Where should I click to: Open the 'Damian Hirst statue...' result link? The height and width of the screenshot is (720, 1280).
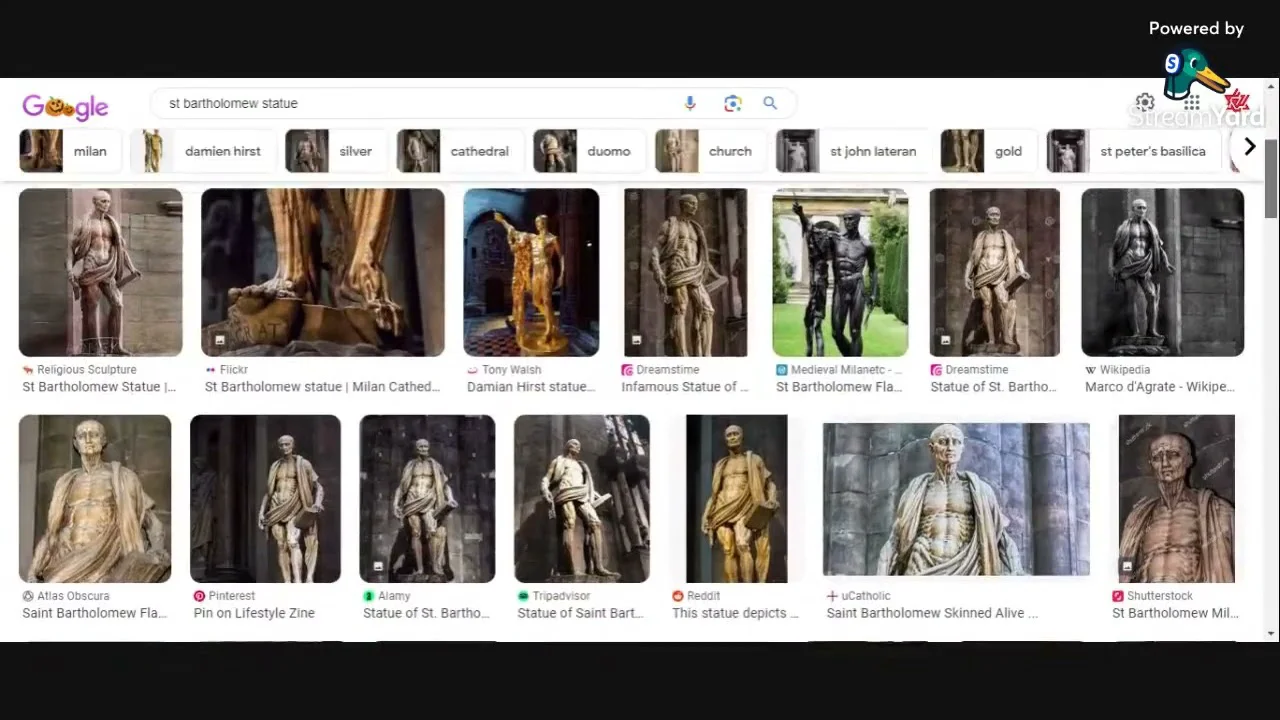[531, 387]
